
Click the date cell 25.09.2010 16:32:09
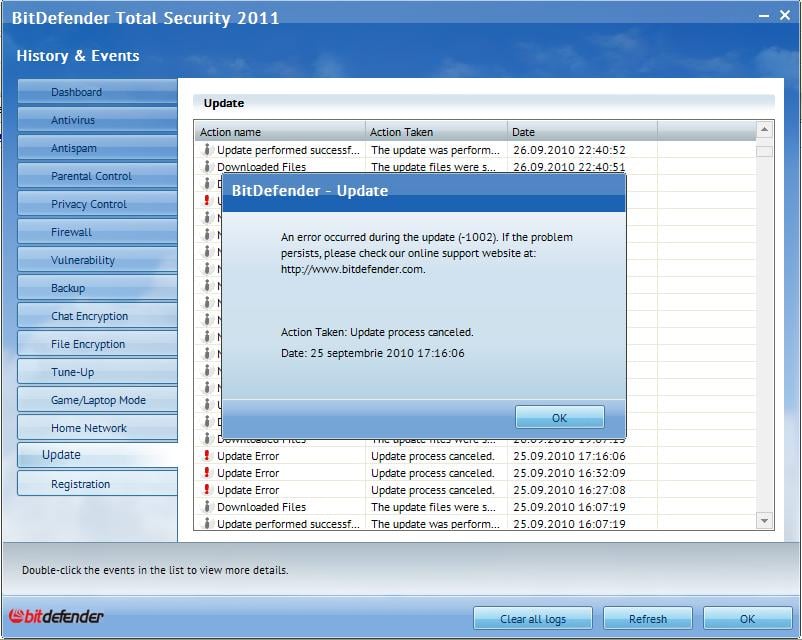click(x=569, y=473)
